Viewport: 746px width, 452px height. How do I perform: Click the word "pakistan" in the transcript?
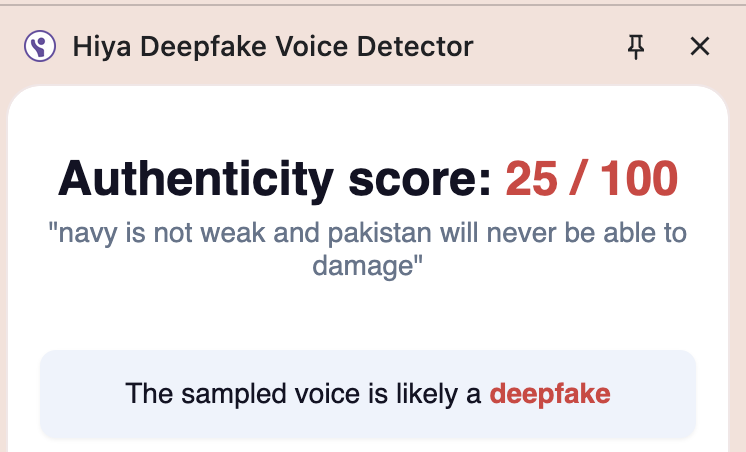click(380, 235)
